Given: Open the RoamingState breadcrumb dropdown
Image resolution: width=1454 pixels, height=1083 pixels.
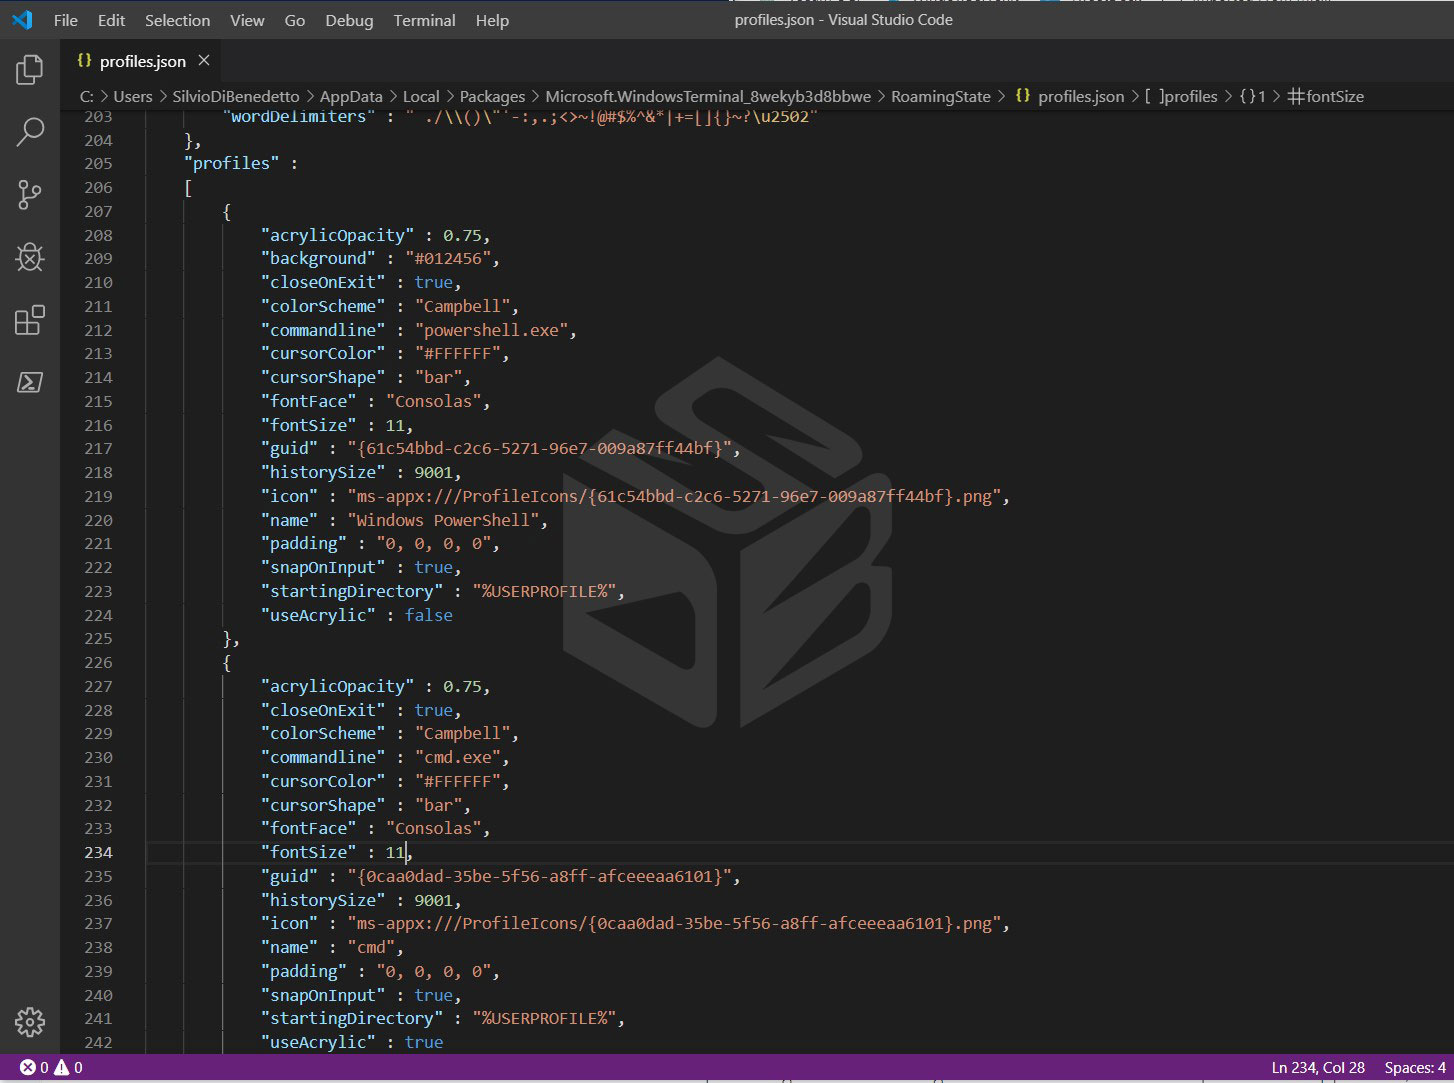Looking at the screenshot, I should tap(940, 96).
